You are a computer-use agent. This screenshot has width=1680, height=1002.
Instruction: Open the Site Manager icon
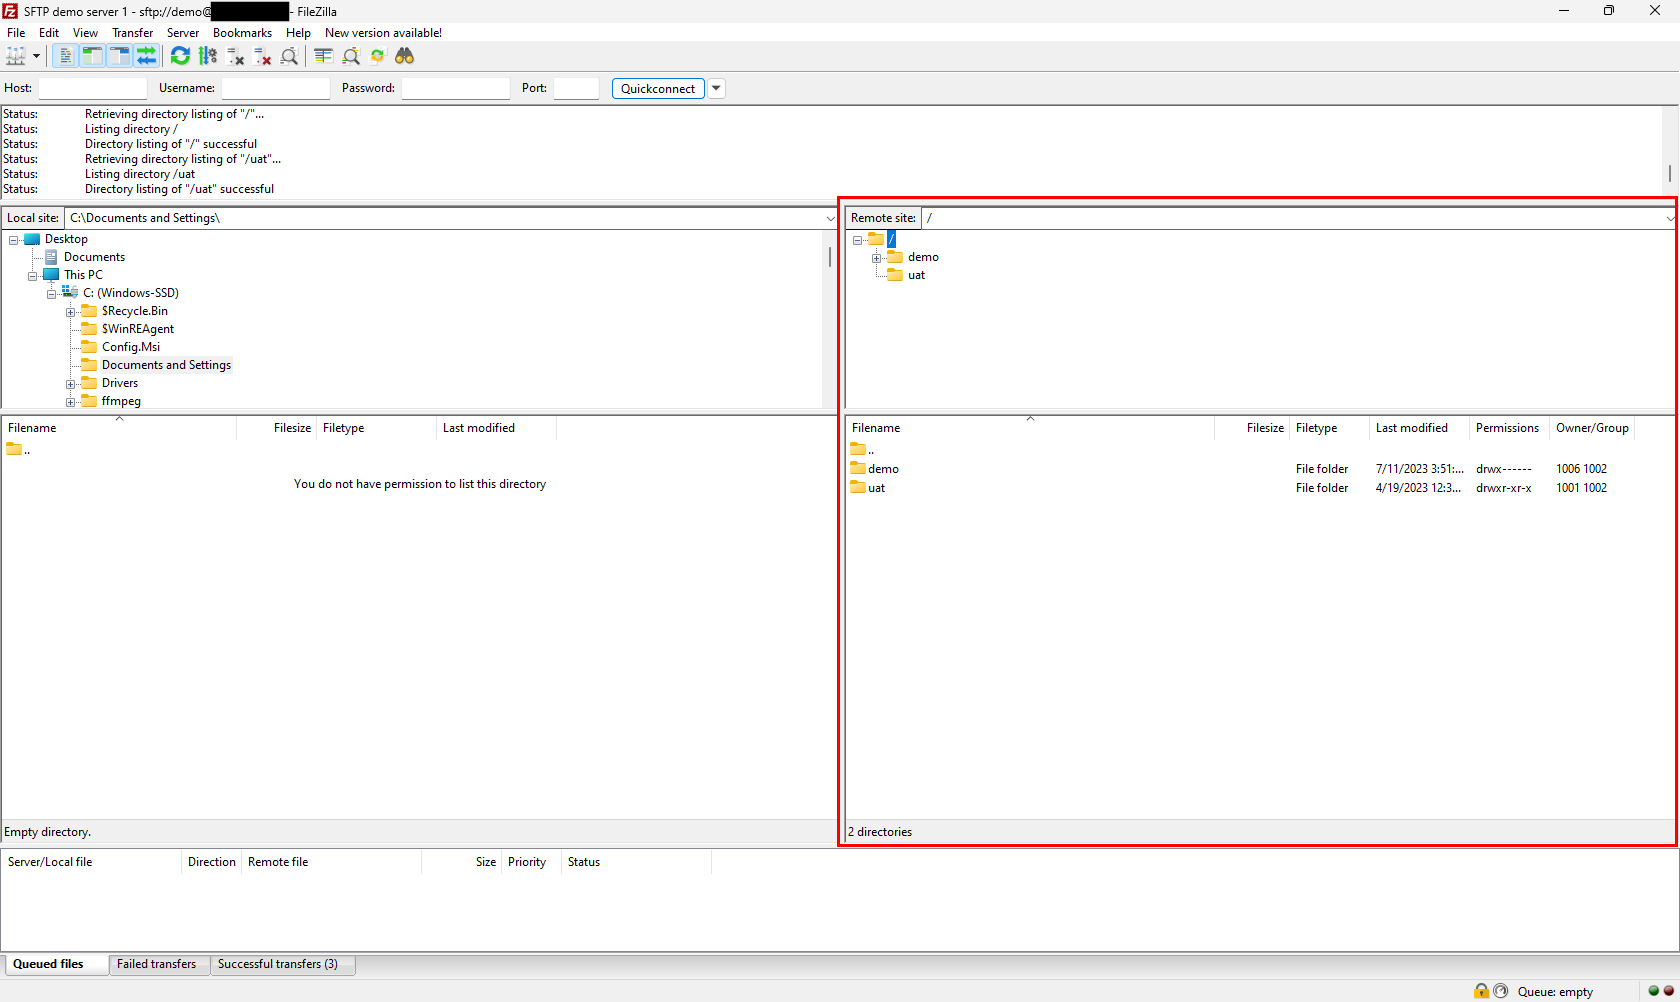(x=16, y=56)
